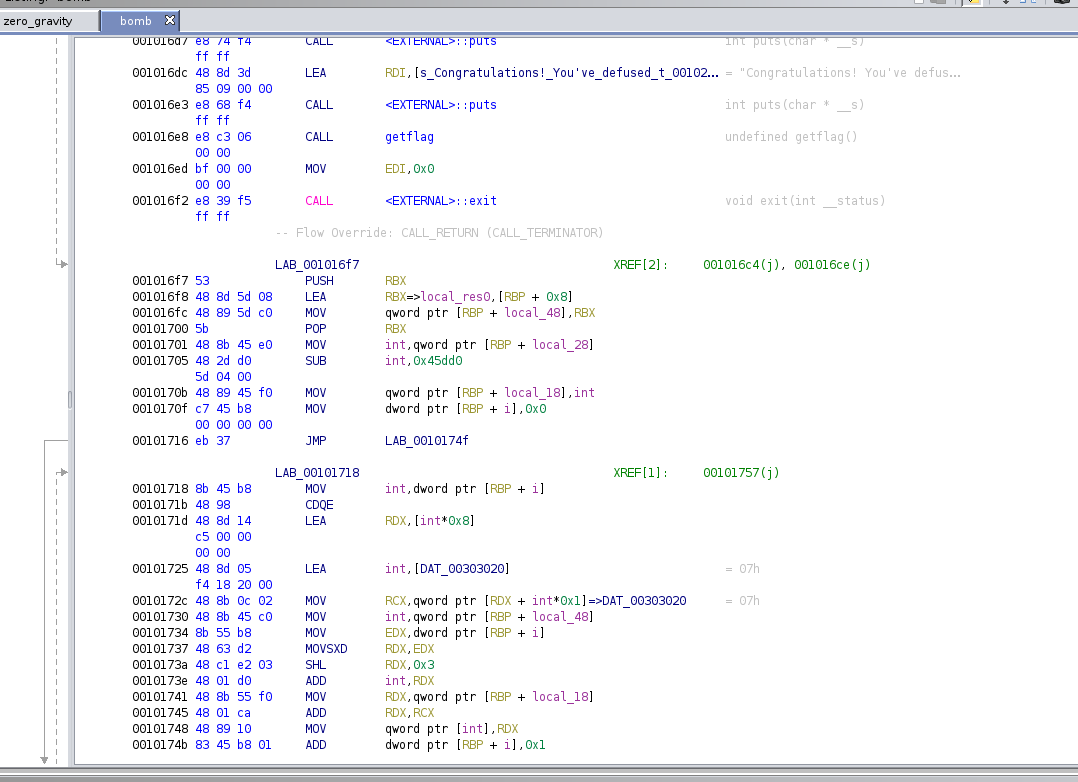Screen dimensions: 1078x782
Task: Follow the XREF 001016ce(j)
Action: pos(832,265)
